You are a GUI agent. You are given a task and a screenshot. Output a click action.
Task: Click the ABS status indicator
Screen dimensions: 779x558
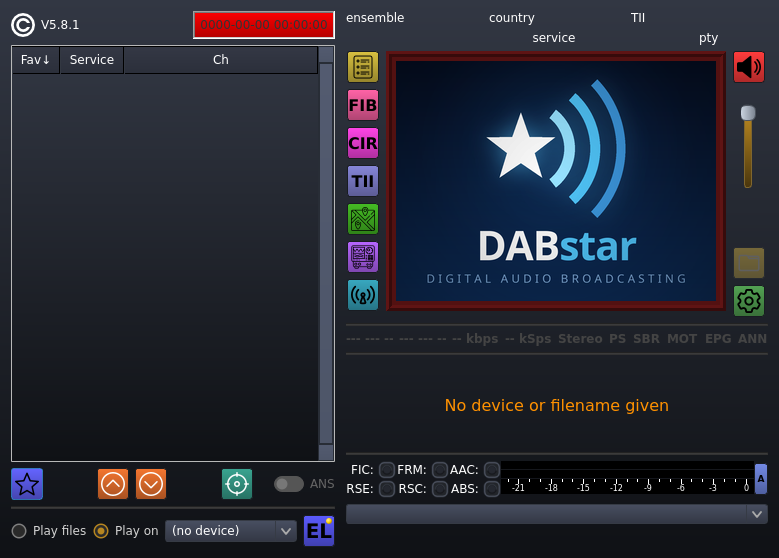point(492,489)
